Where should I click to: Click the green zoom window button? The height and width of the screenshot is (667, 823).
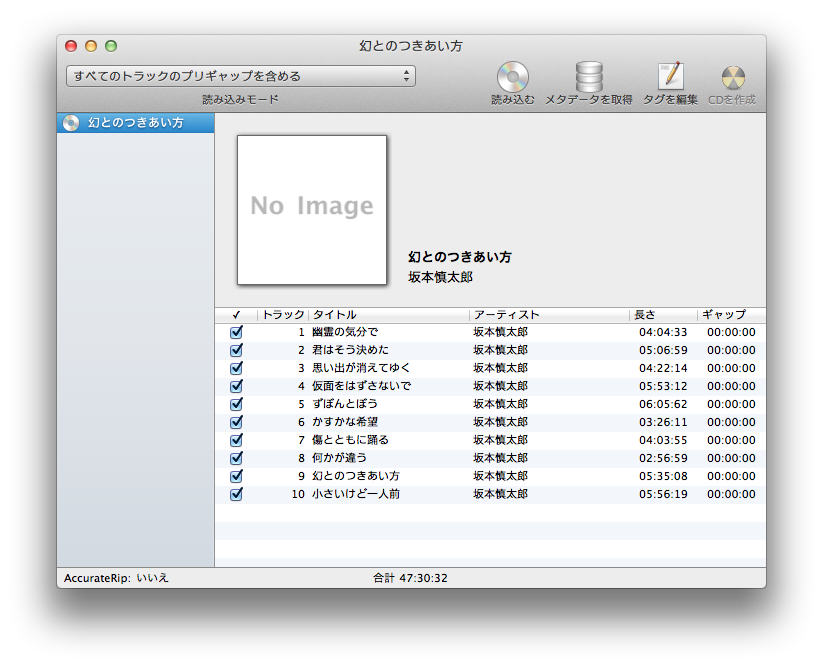click(111, 46)
